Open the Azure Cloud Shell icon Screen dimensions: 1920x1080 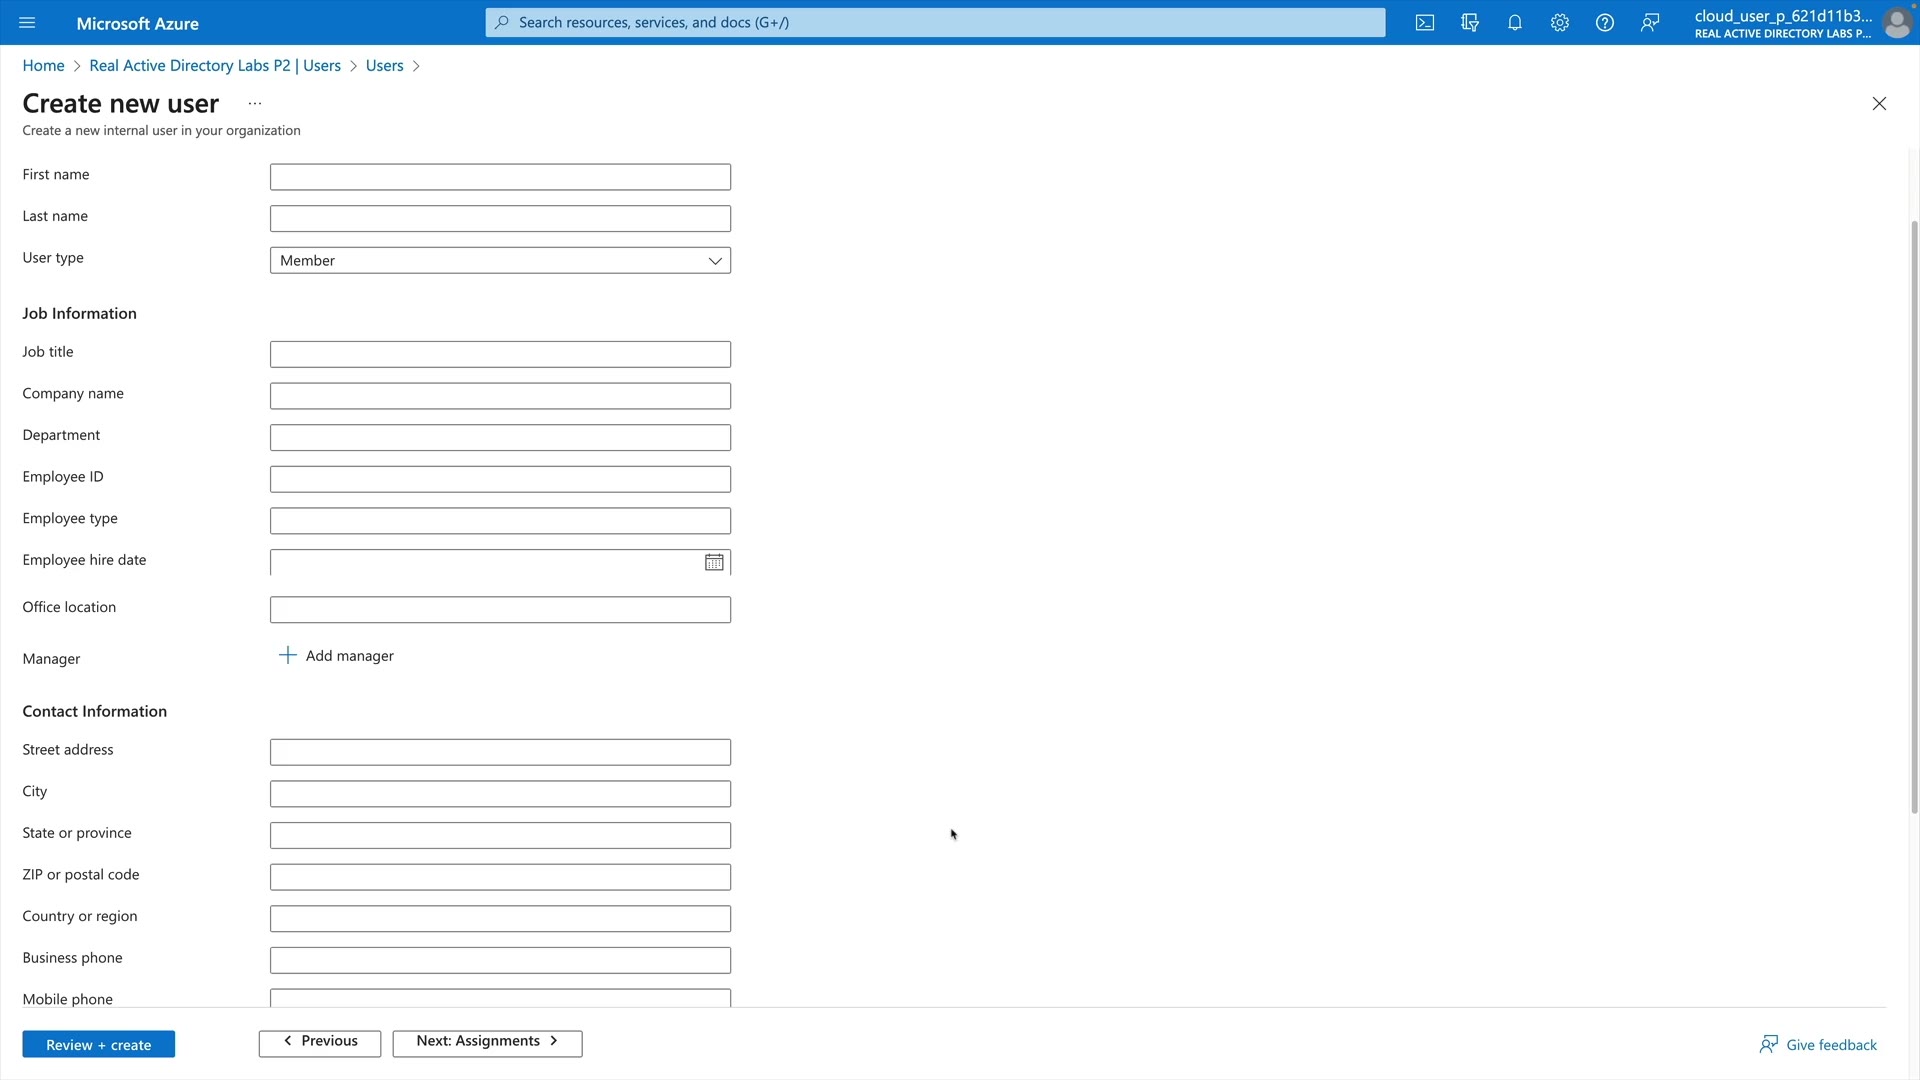[x=1425, y=23]
